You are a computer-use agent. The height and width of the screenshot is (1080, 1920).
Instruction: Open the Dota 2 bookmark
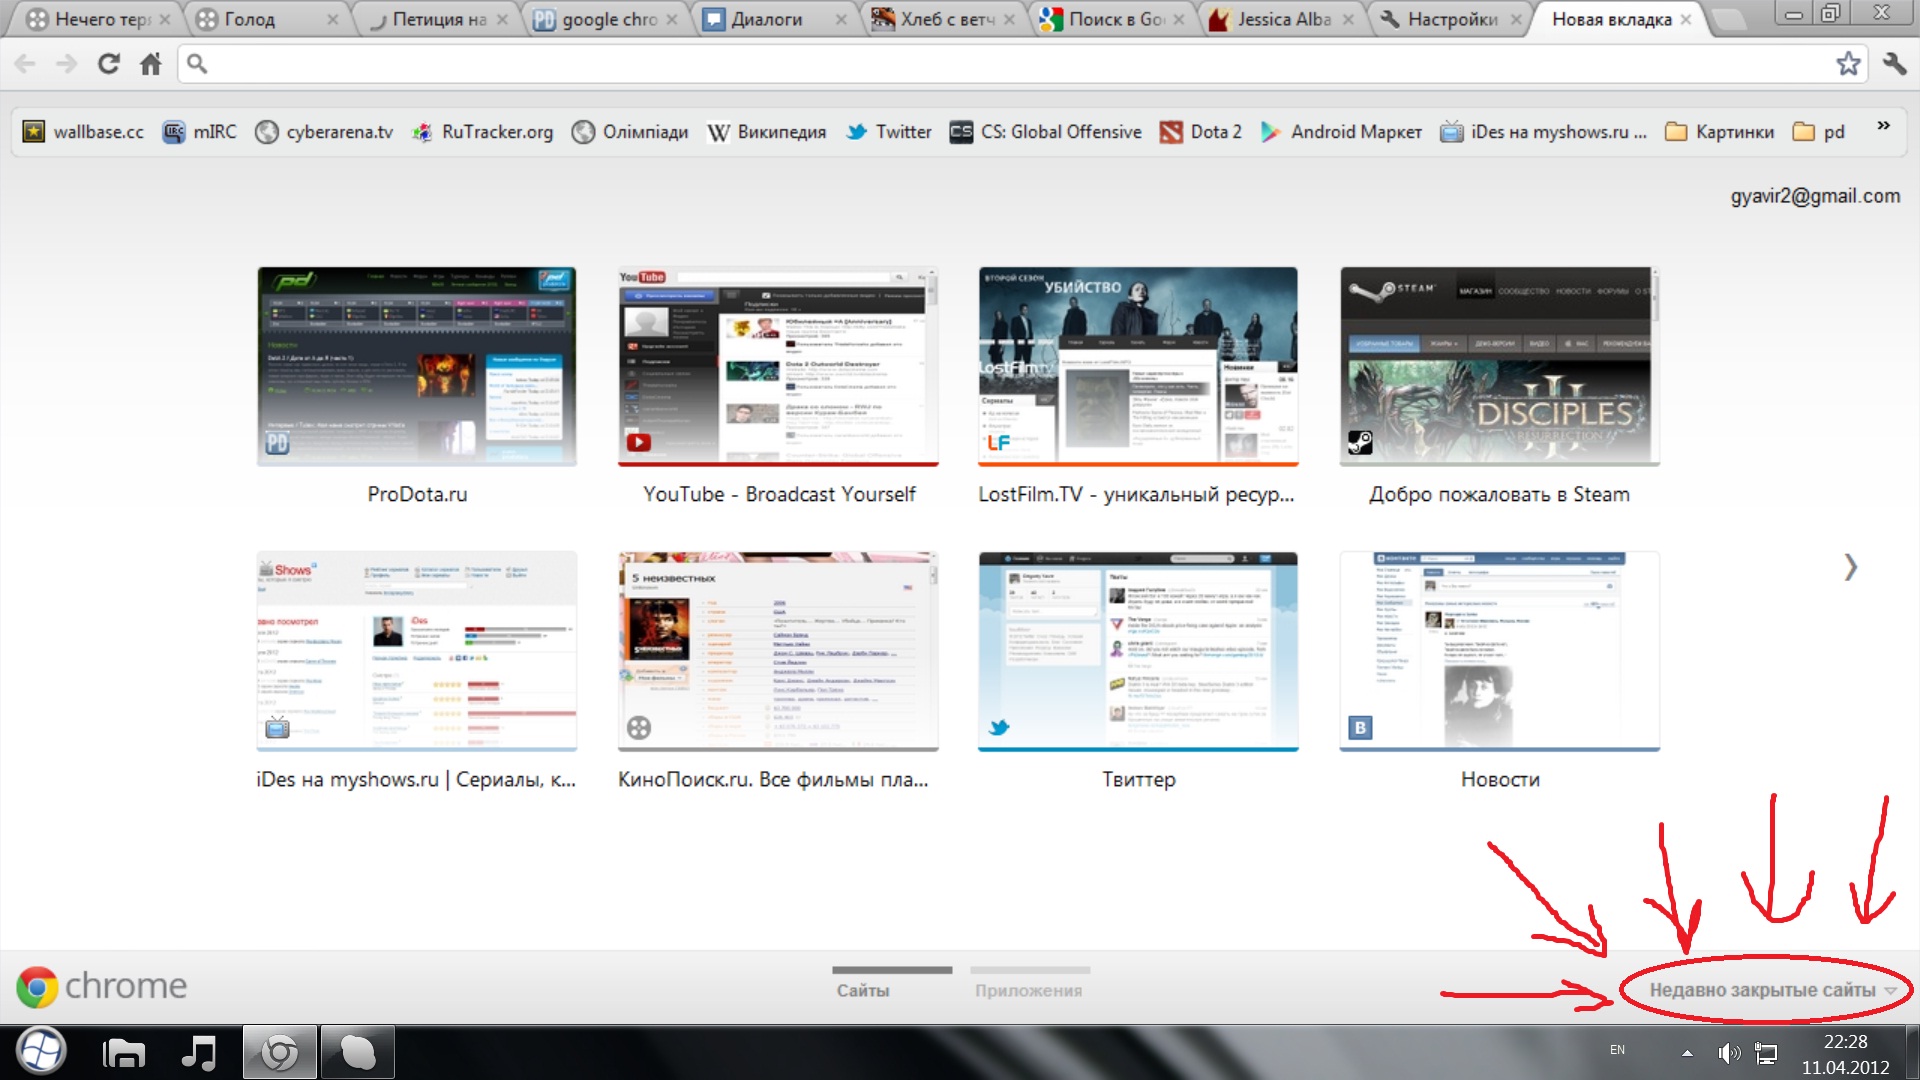pyautogui.click(x=1200, y=132)
